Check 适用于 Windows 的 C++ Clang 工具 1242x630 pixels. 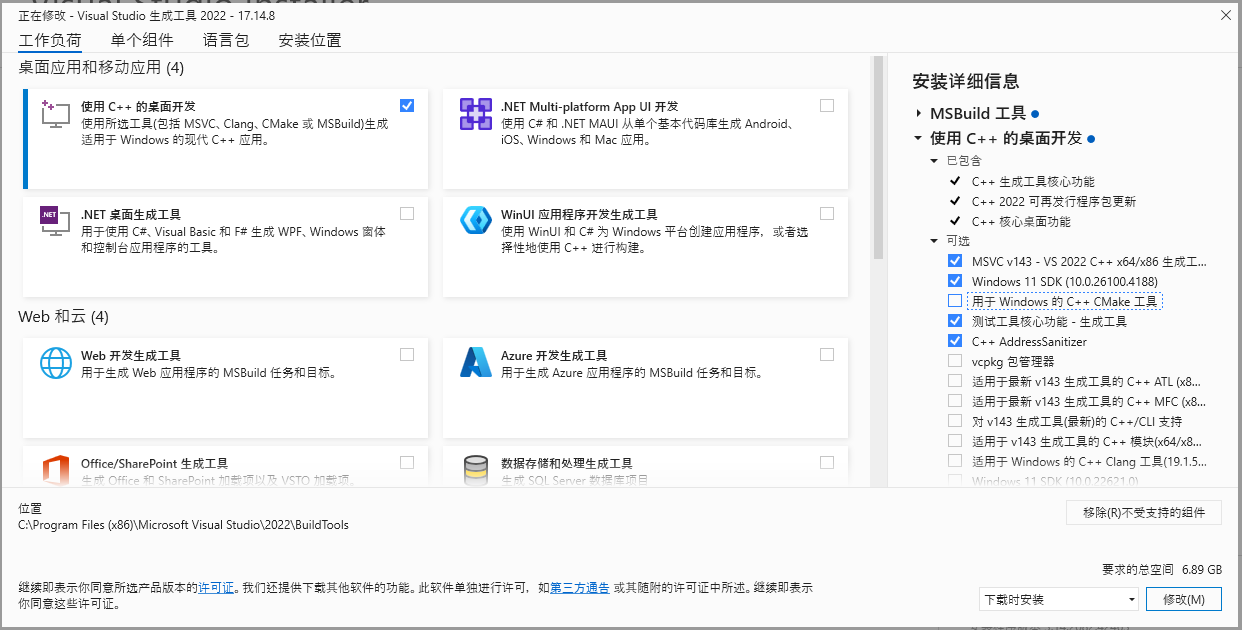955,461
